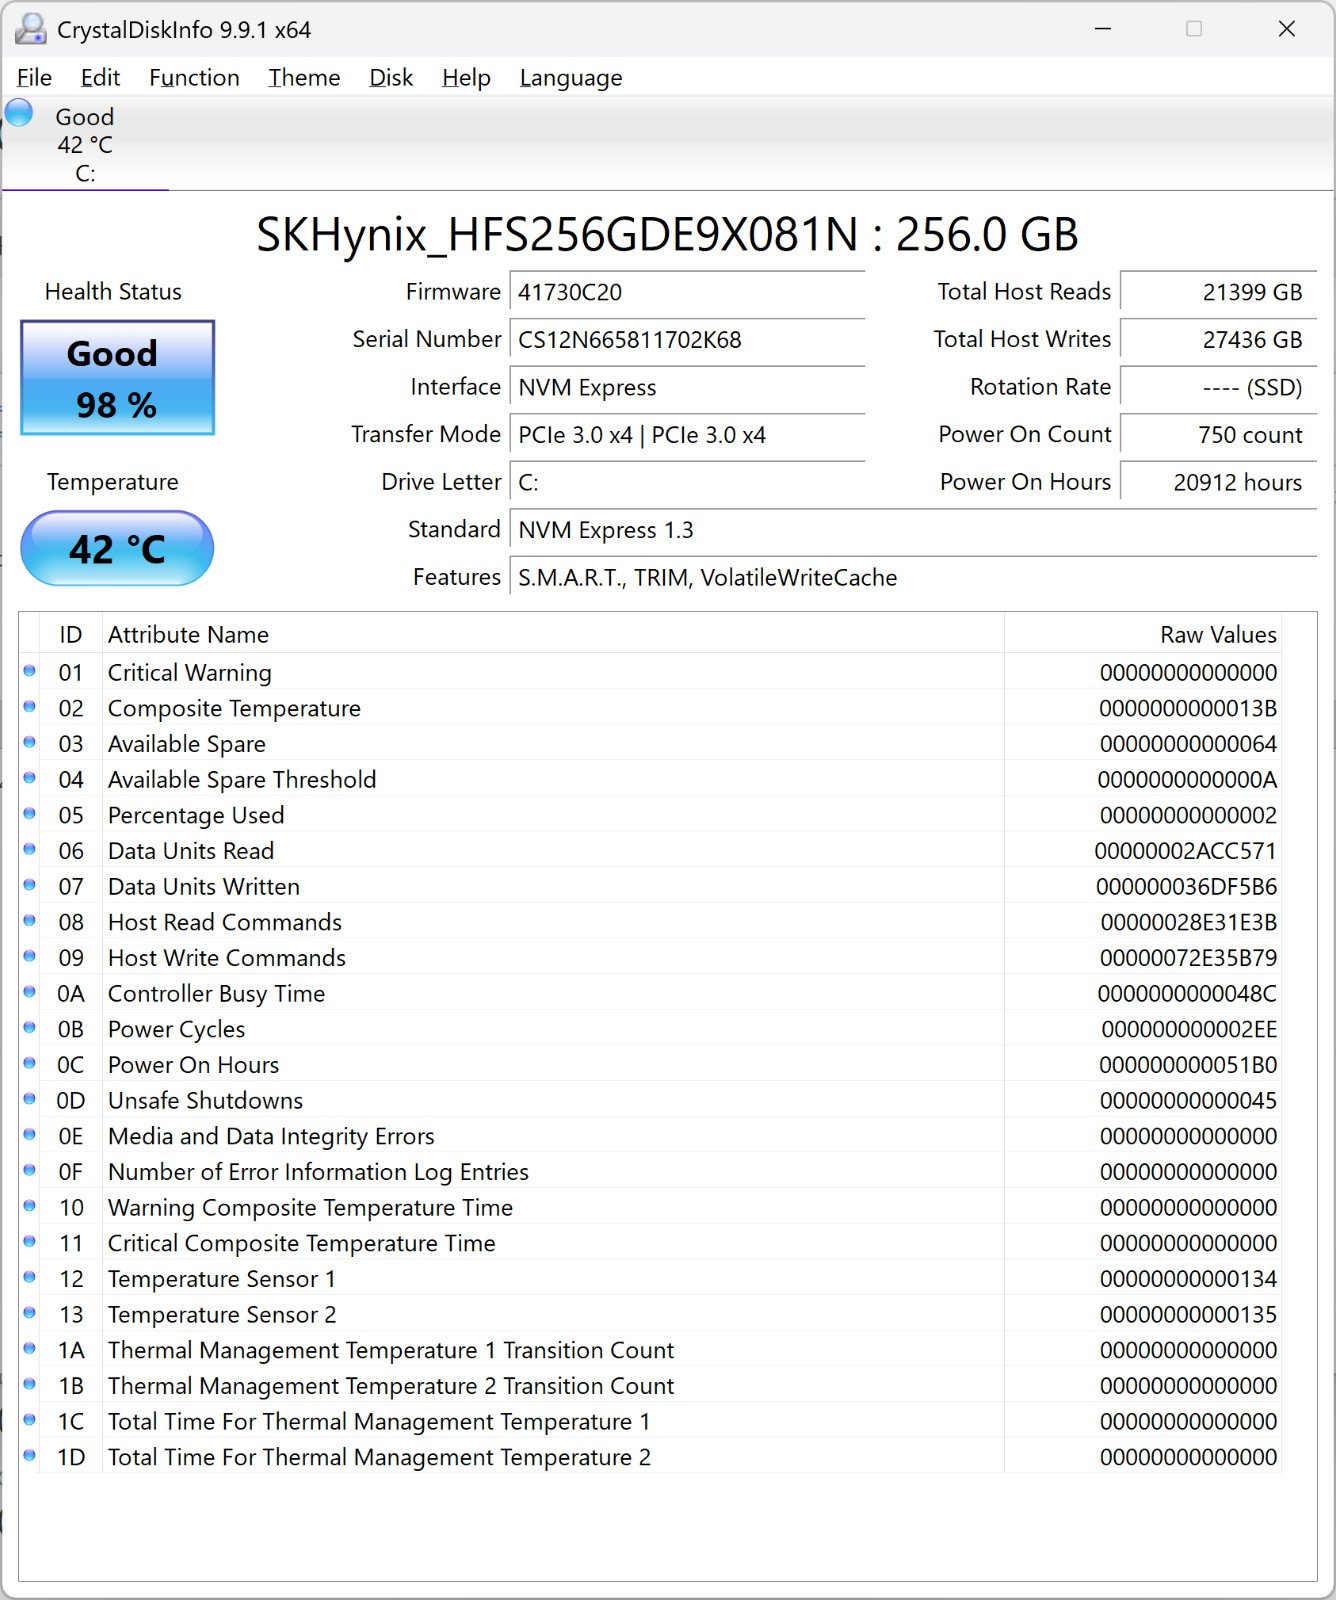This screenshot has height=1600, width=1336.
Task: Click the CrystalDiskInfo app icon in title bar
Action: pos(30,29)
